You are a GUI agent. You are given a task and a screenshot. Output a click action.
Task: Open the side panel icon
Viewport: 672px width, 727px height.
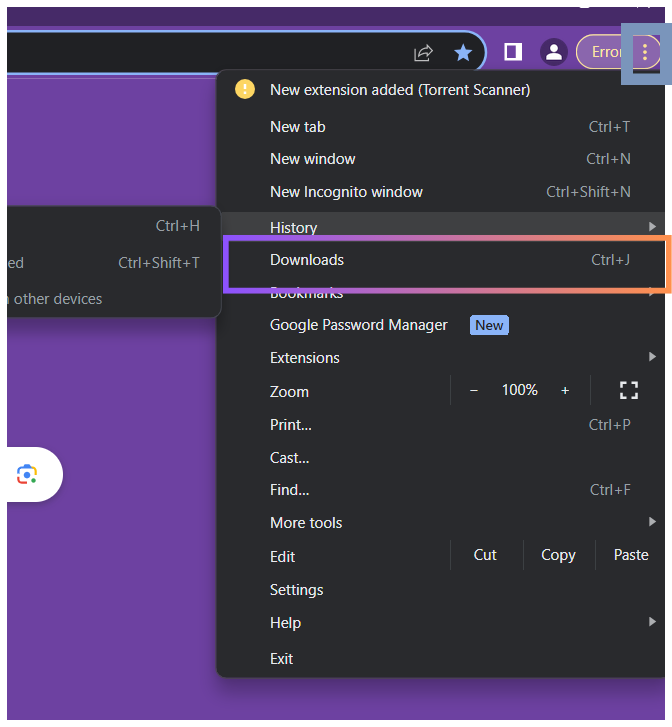click(x=513, y=51)
